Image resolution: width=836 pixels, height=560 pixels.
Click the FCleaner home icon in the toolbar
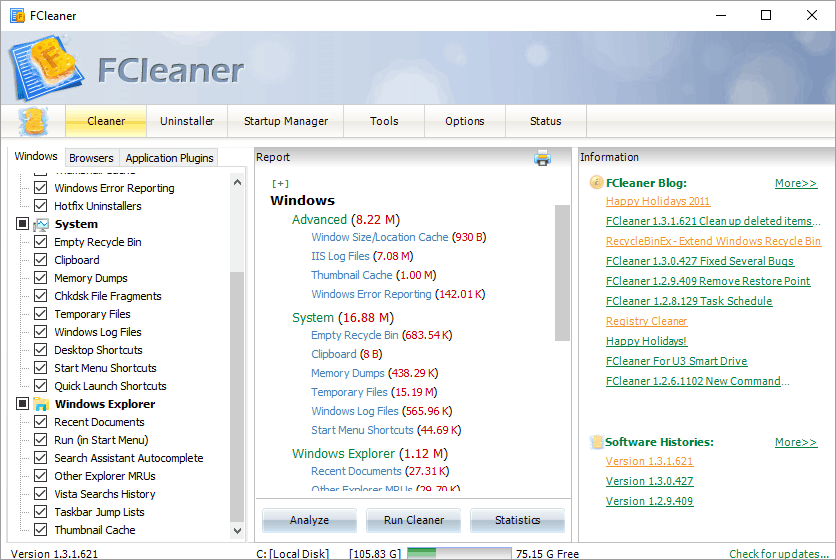tap(33, 121)
